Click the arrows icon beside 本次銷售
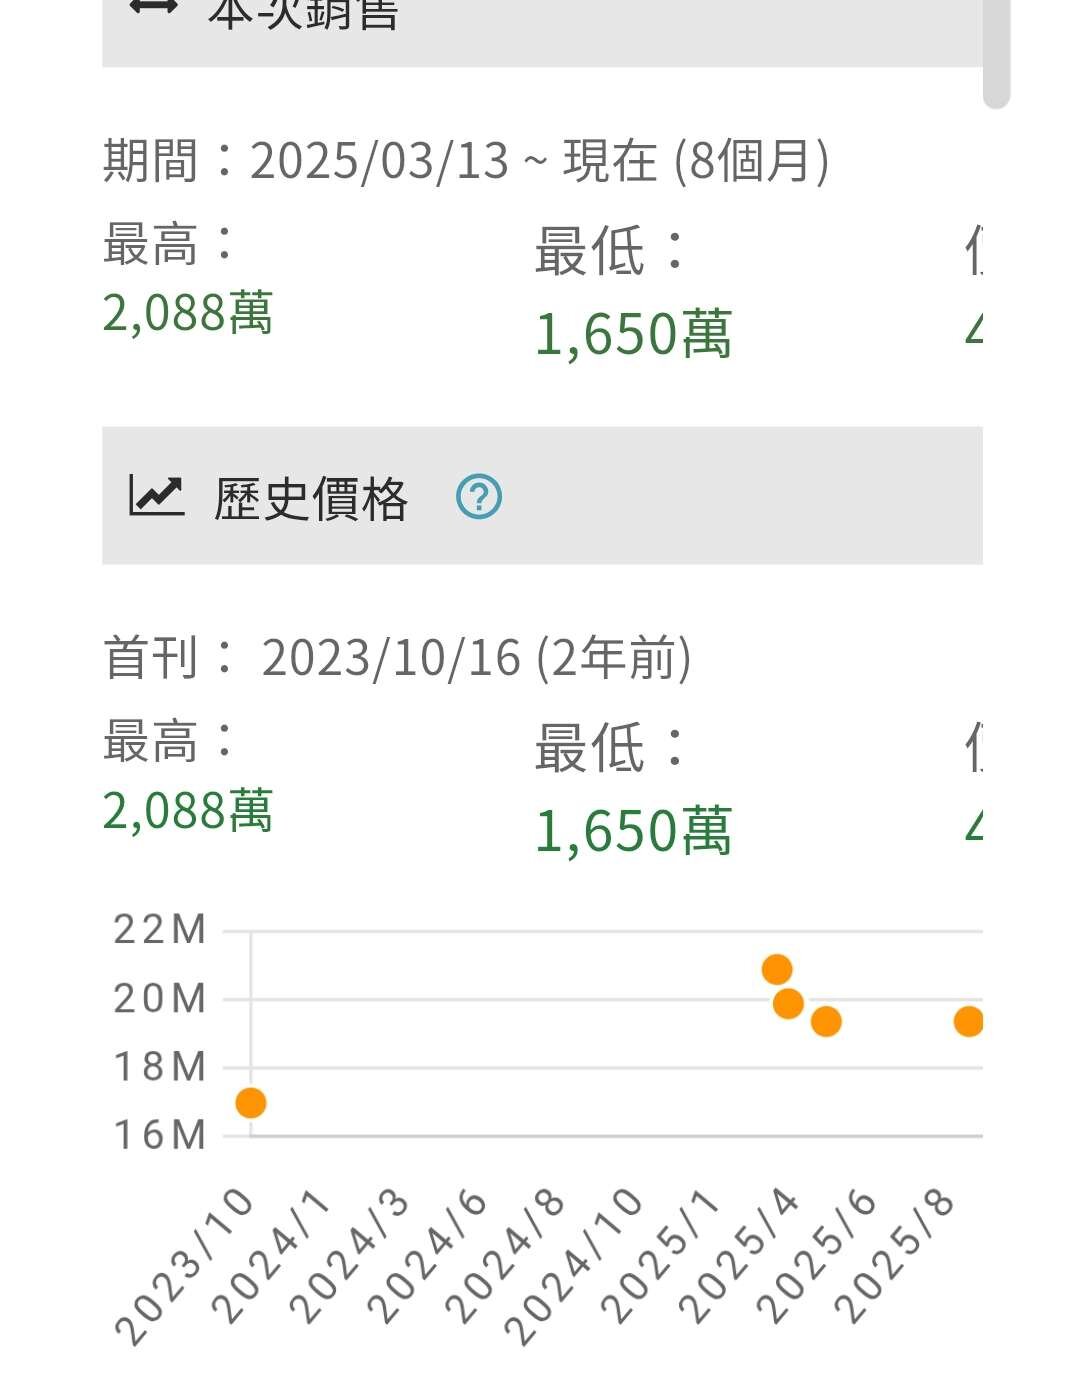 pos(153,8)
